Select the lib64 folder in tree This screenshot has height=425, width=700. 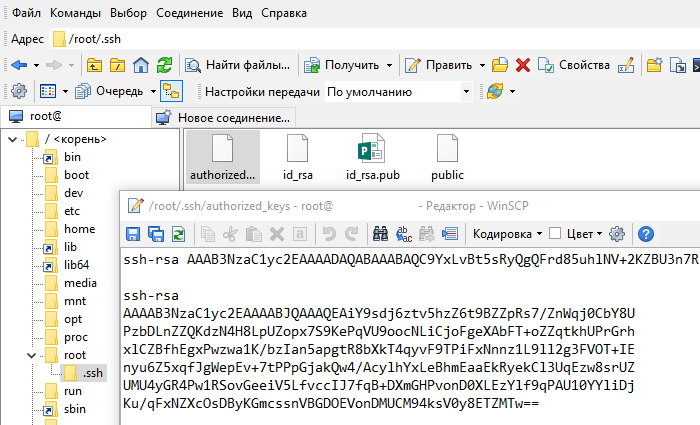76,265
